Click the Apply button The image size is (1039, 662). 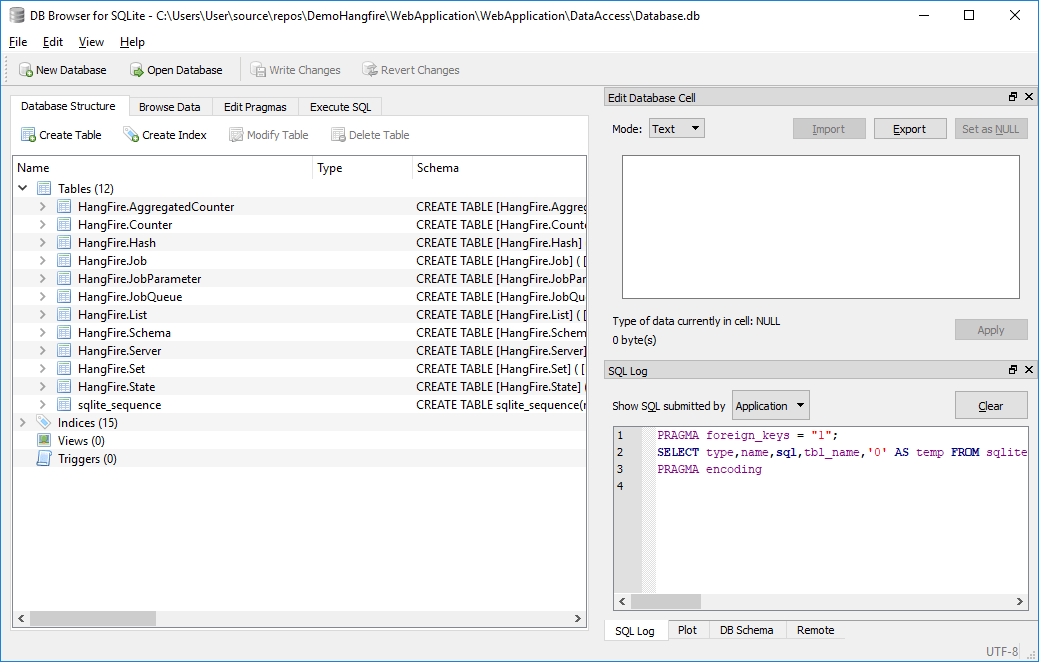point(991,329)
